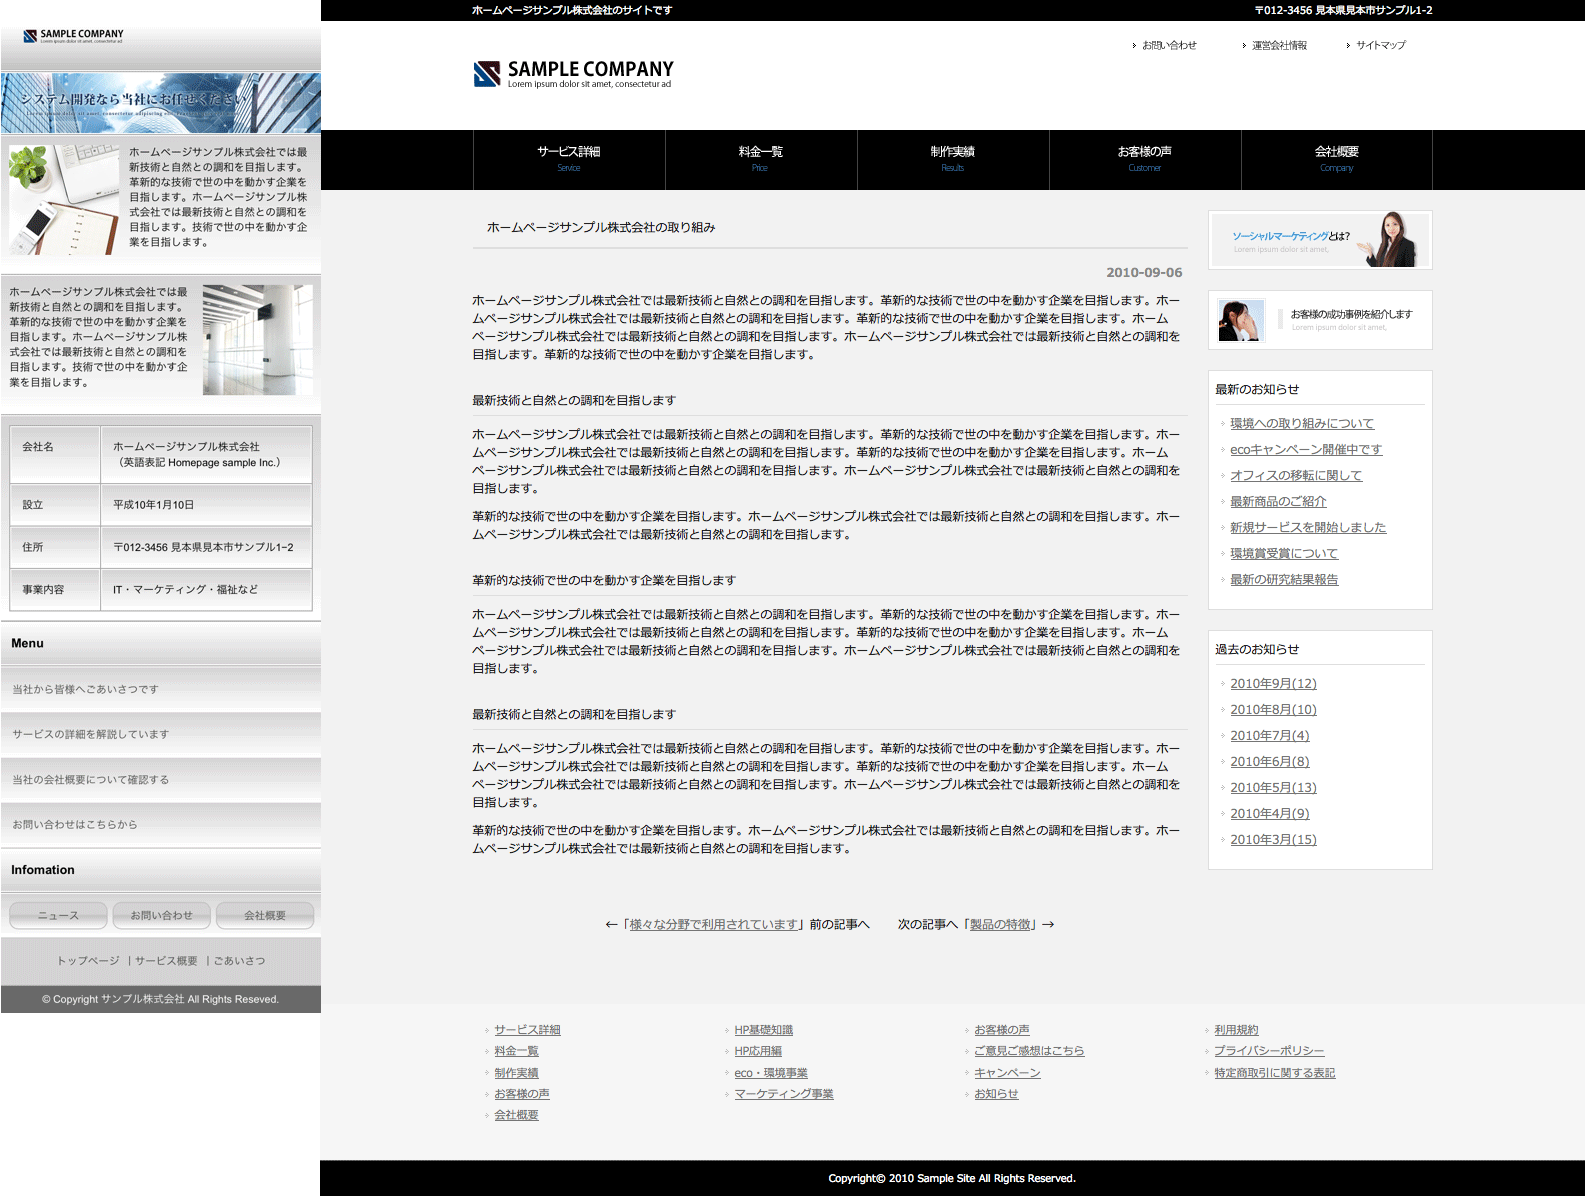Open the ソーシャルマーケティング banner with businesswoman
This screenshot has width=1585, height=1196.
coord(1320,240)
